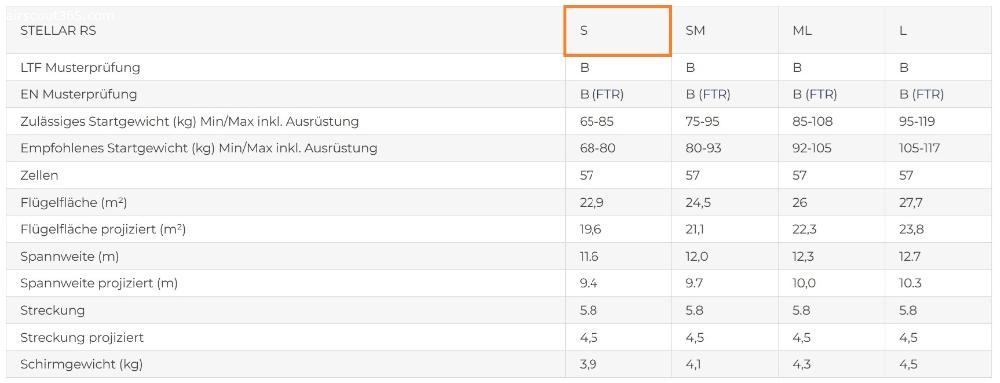Image resolution: width=1000 pixels, height=383 pixels.
Task: Click the 105-117 recommended weight cell
Action: pos(921,148)
